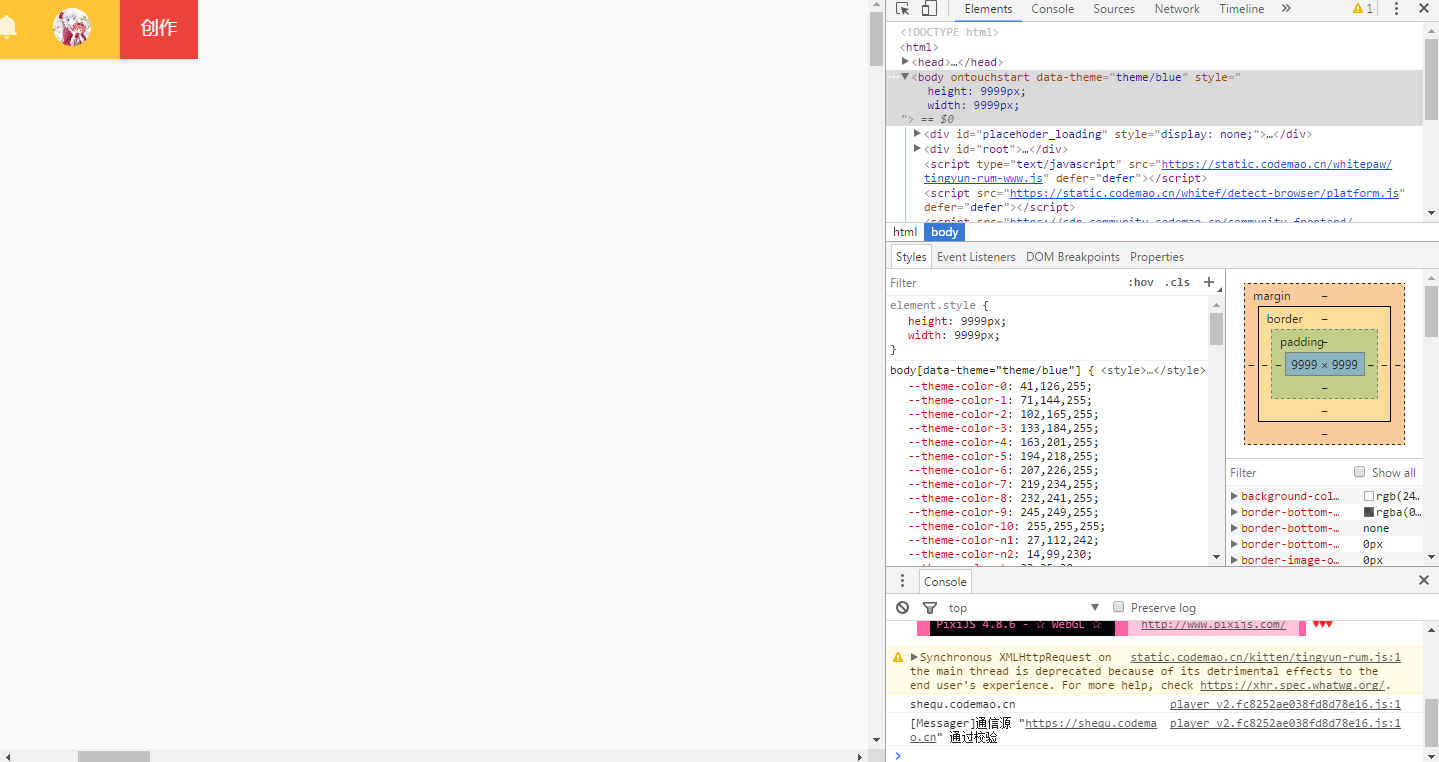Click the red 创作 button
1439x762 pixels.
point(159,29)
